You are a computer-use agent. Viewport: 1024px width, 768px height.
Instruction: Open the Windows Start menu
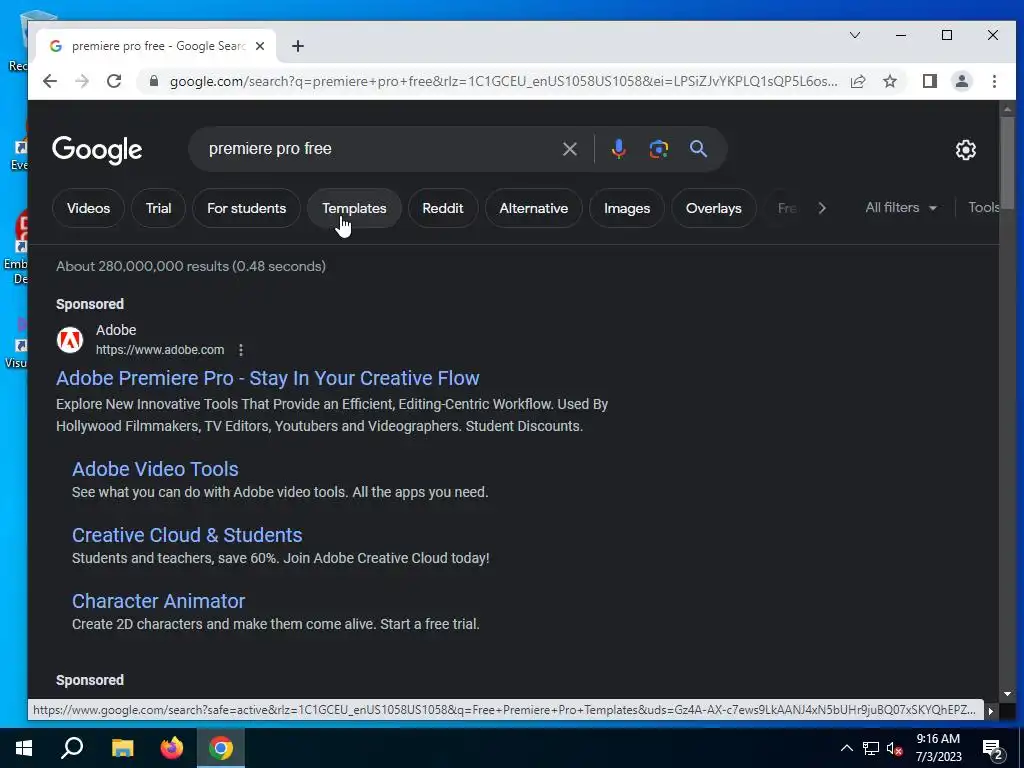24,748
